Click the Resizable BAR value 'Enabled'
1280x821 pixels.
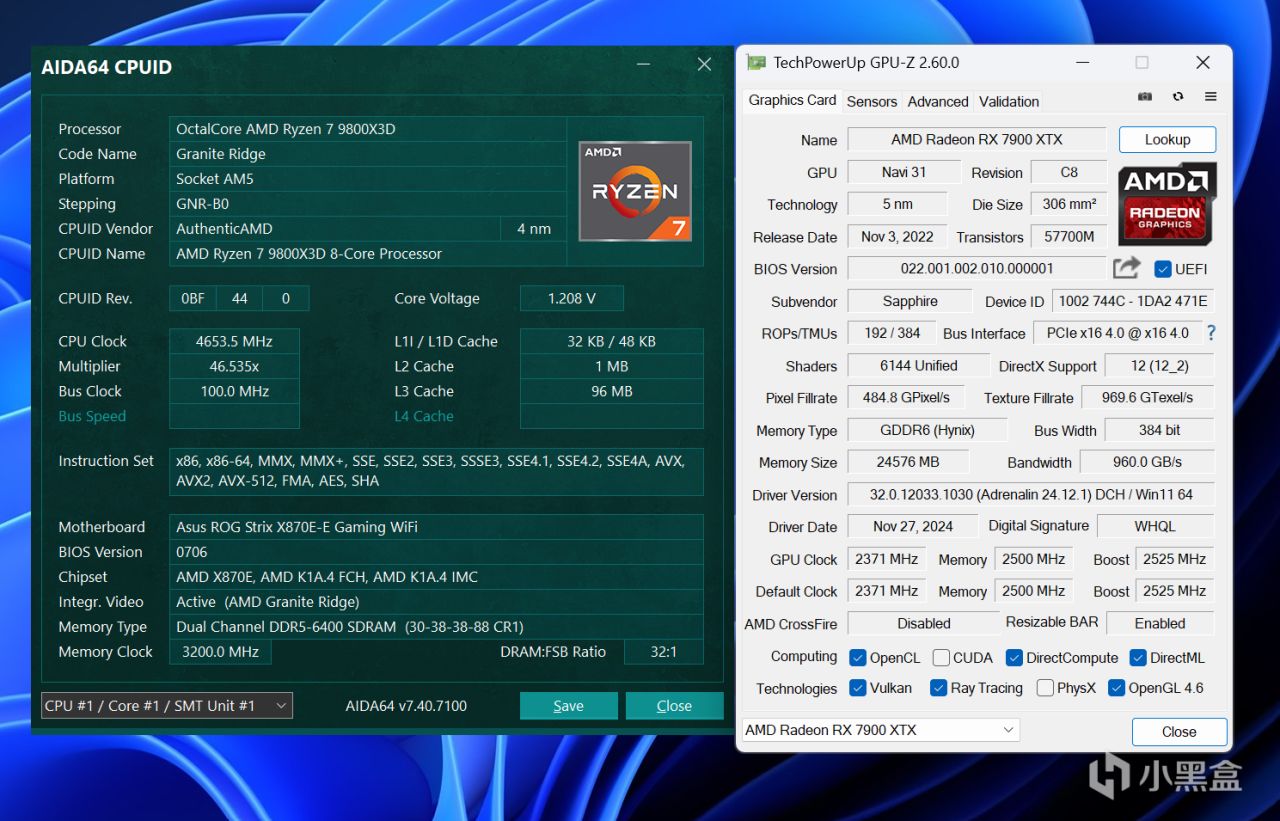(x=1160, y=623)
